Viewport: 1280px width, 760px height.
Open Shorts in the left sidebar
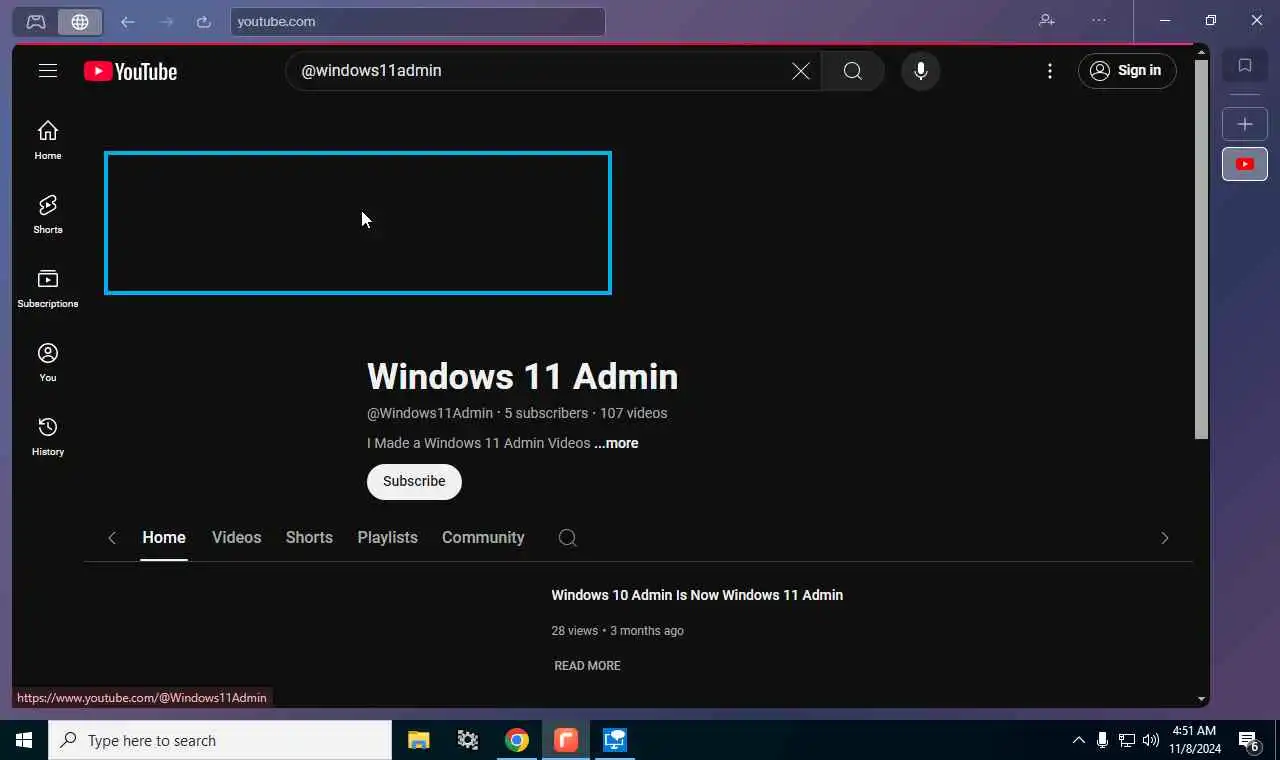(x=48, y=214)
